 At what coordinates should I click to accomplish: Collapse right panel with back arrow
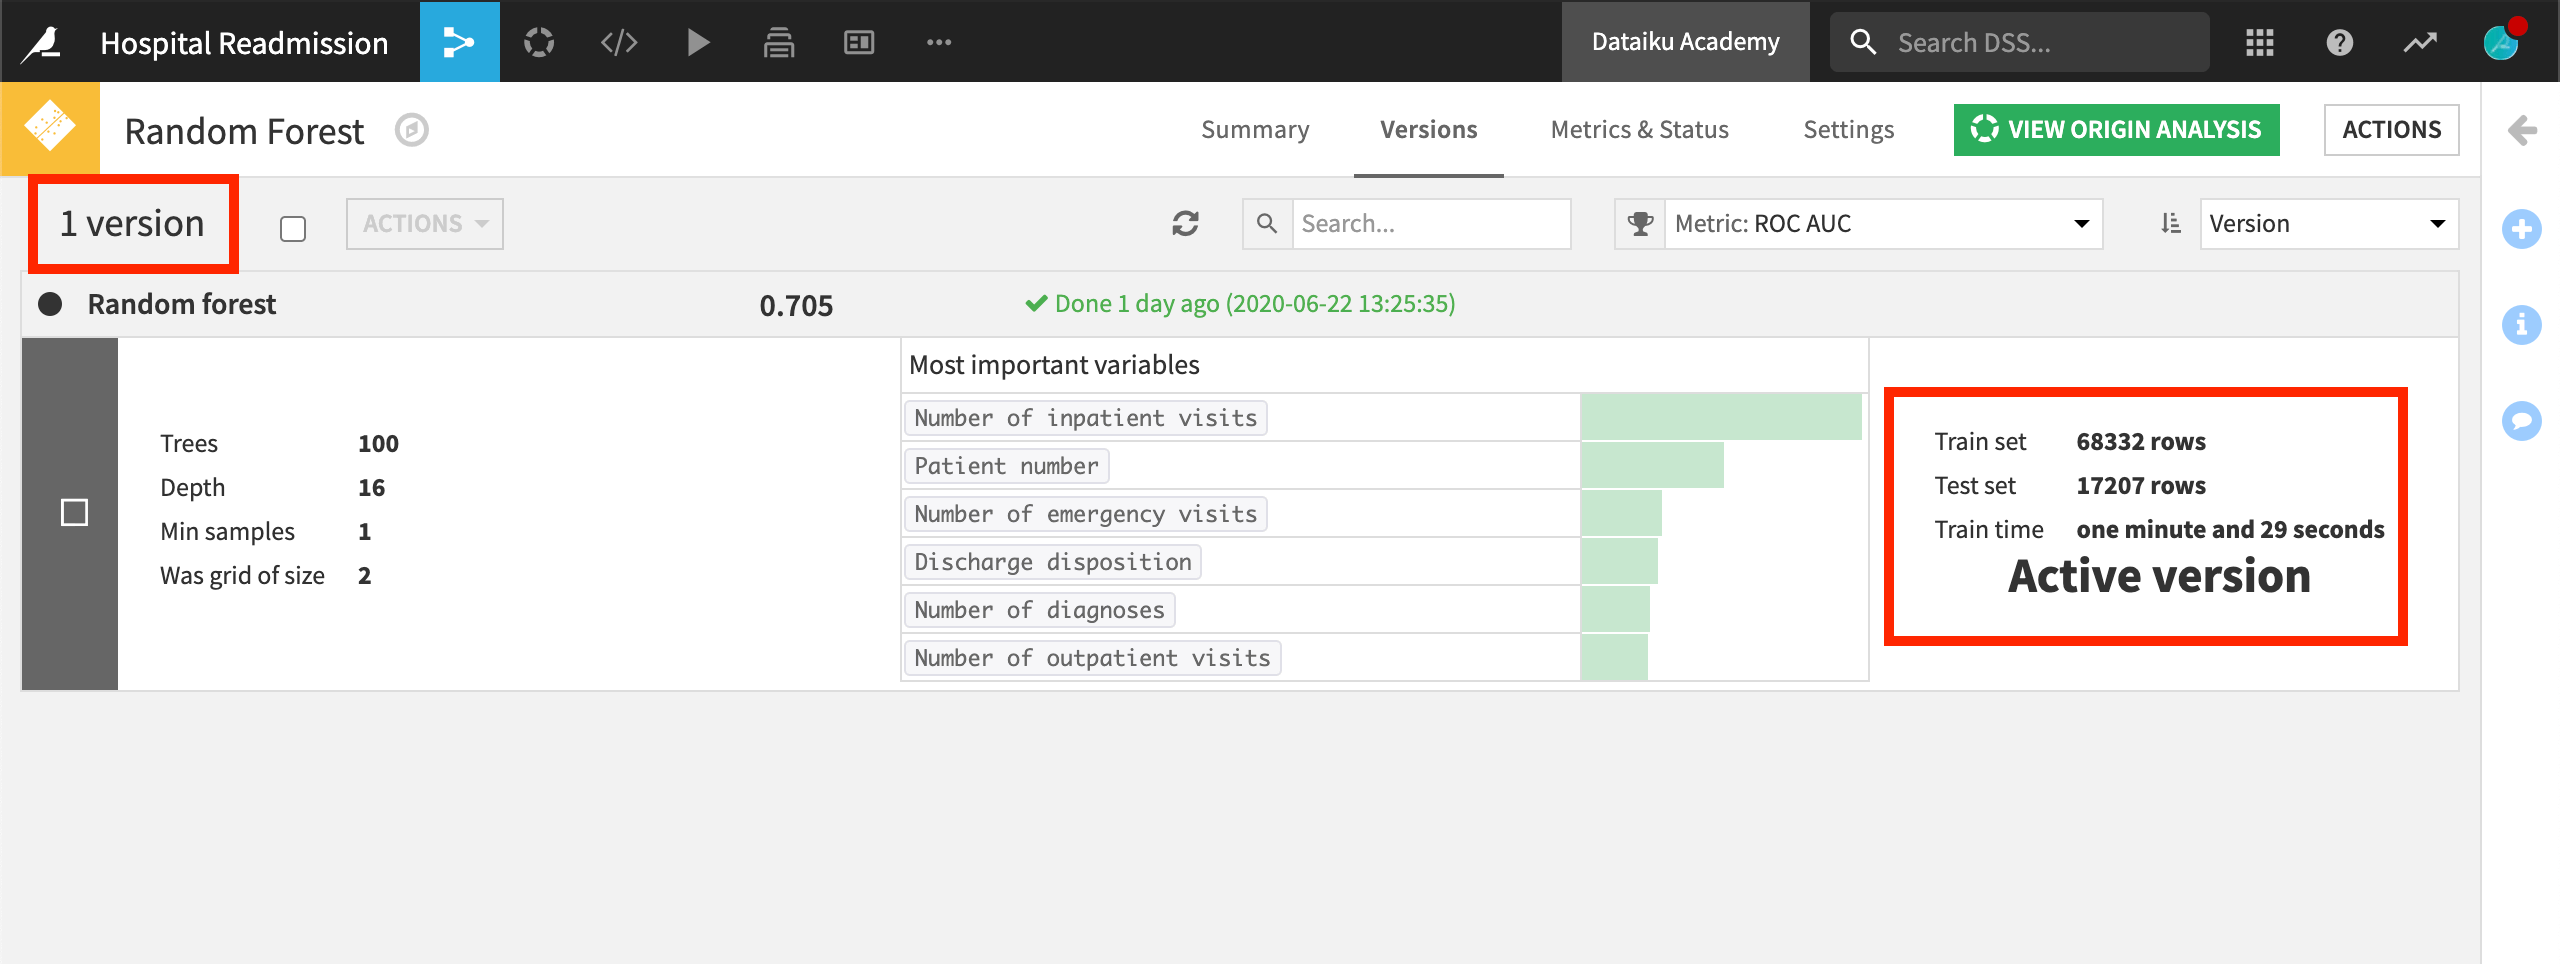(x=2522, y=130)
